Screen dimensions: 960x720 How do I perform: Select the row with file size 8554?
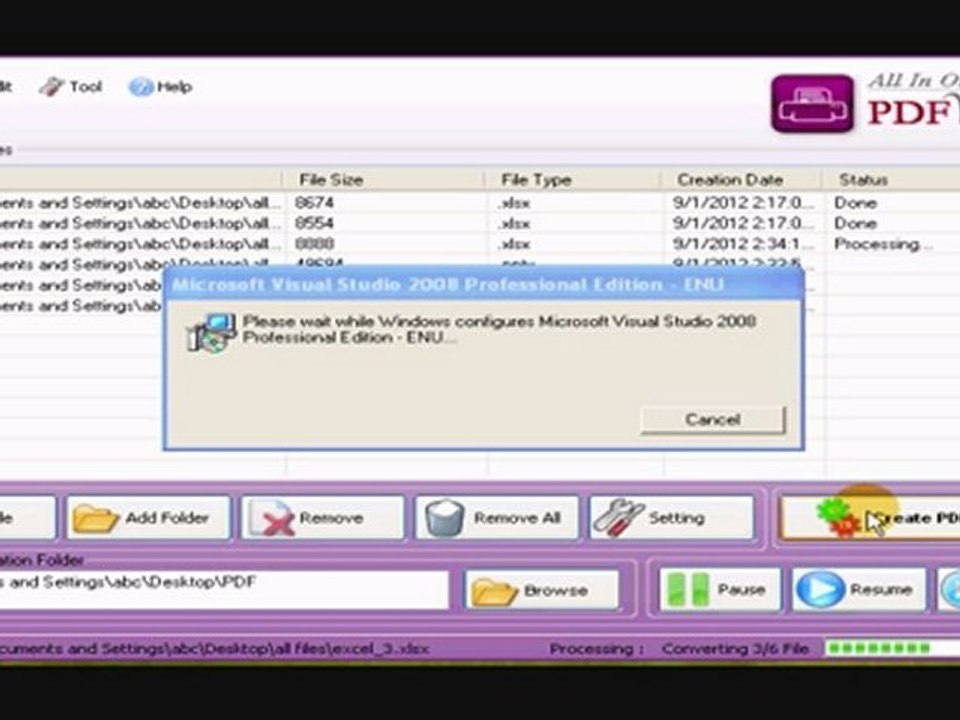click(480, 223)
